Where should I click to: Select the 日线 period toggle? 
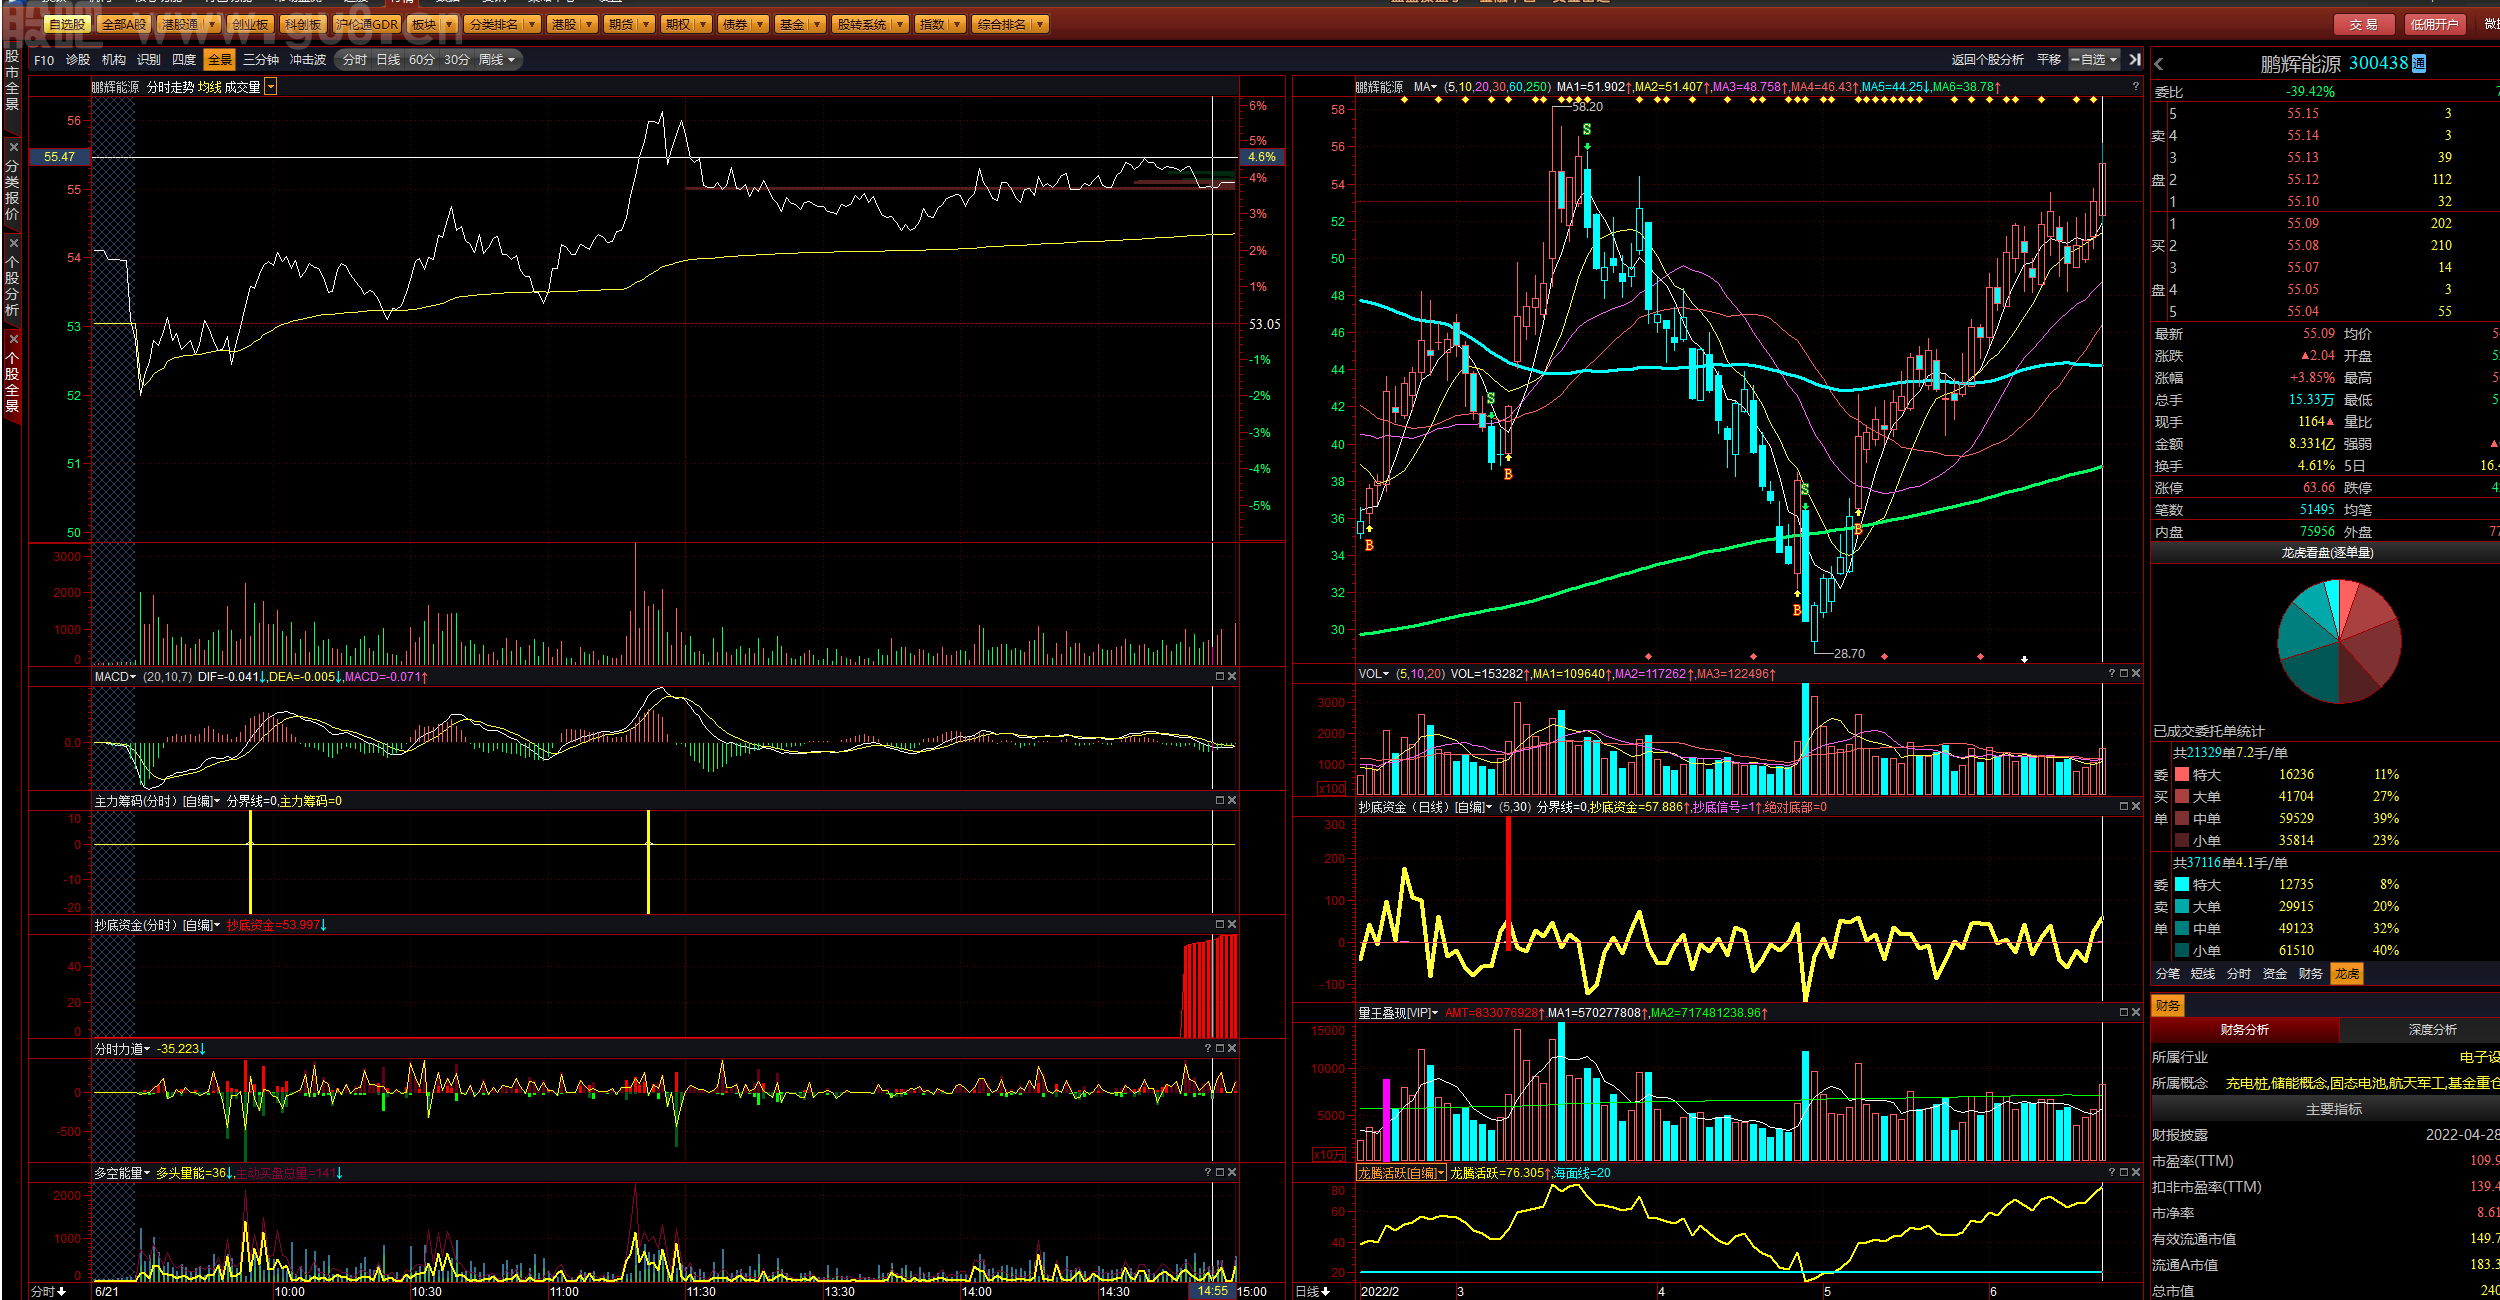click(388, 60)
